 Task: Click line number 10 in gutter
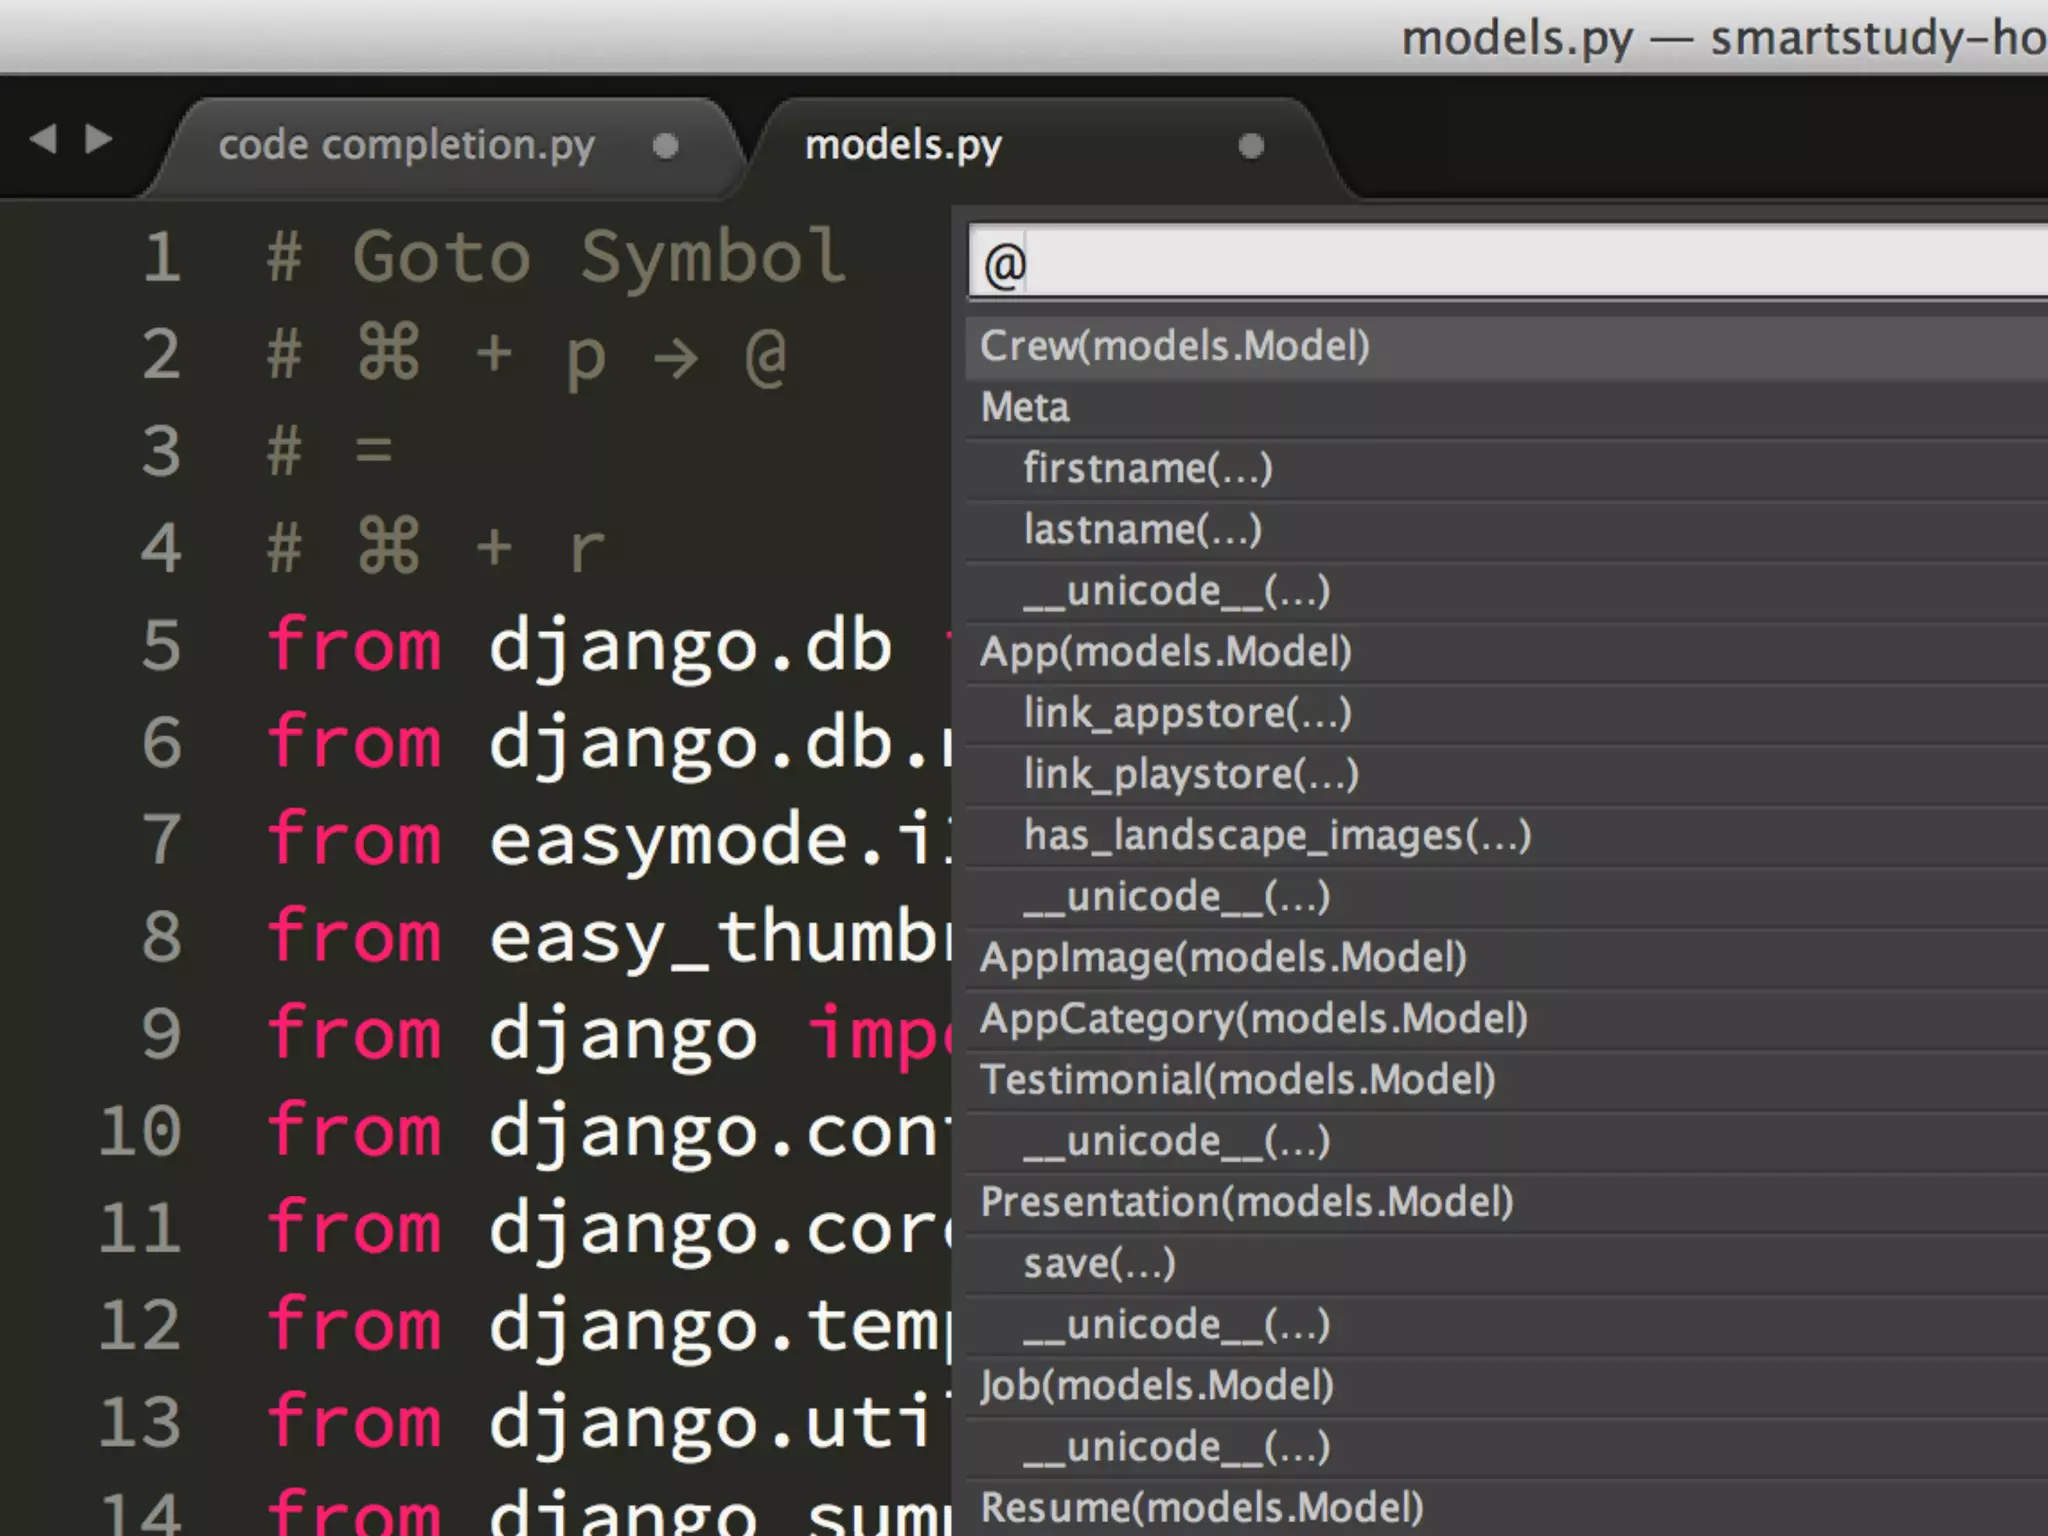(x=140, y=1131)
